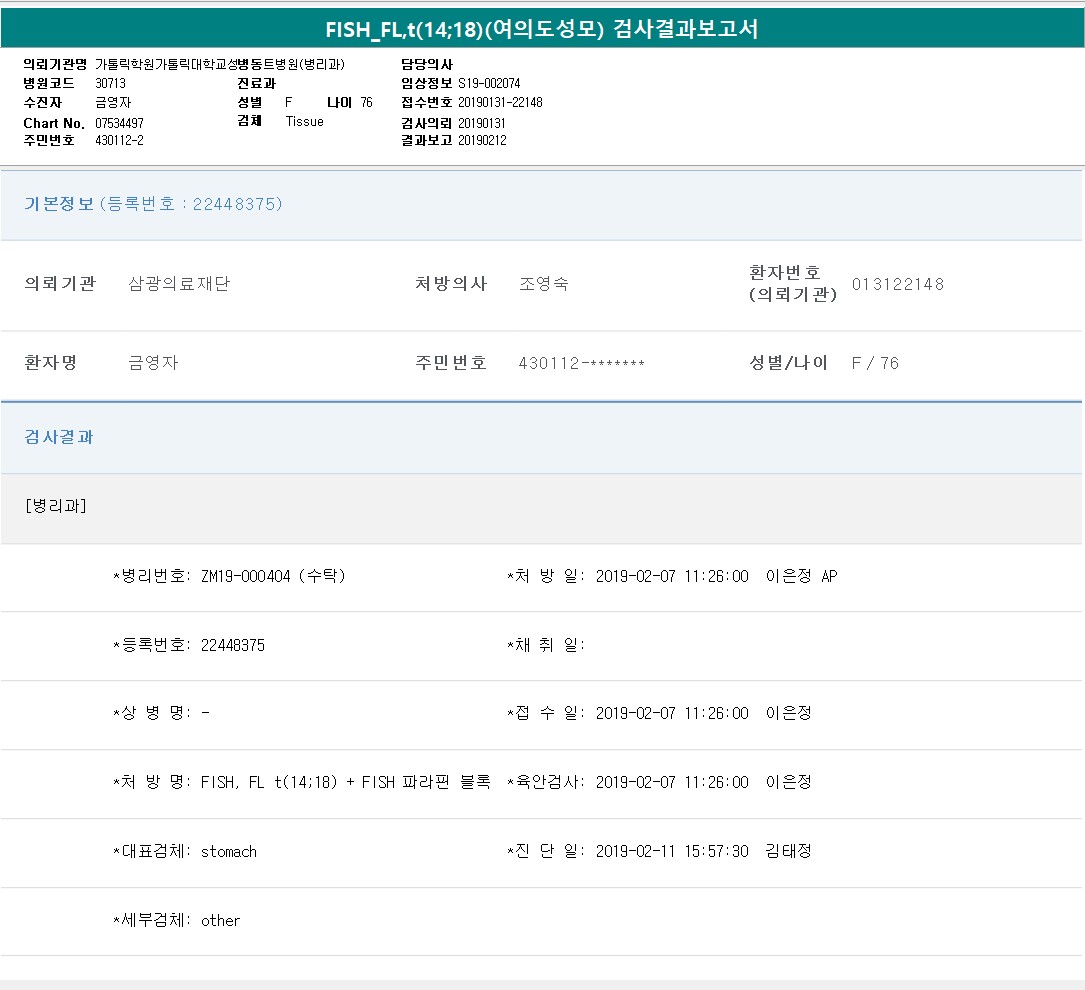Select Chart No. value 07534497

119,123
